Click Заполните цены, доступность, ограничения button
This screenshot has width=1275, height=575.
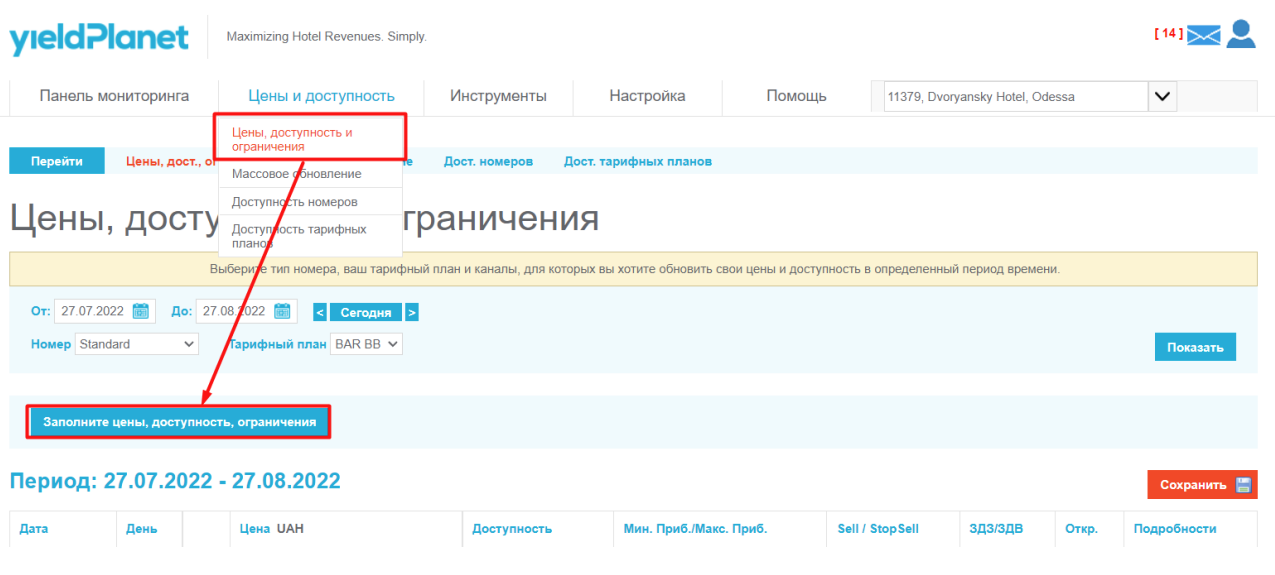point(180,422)
